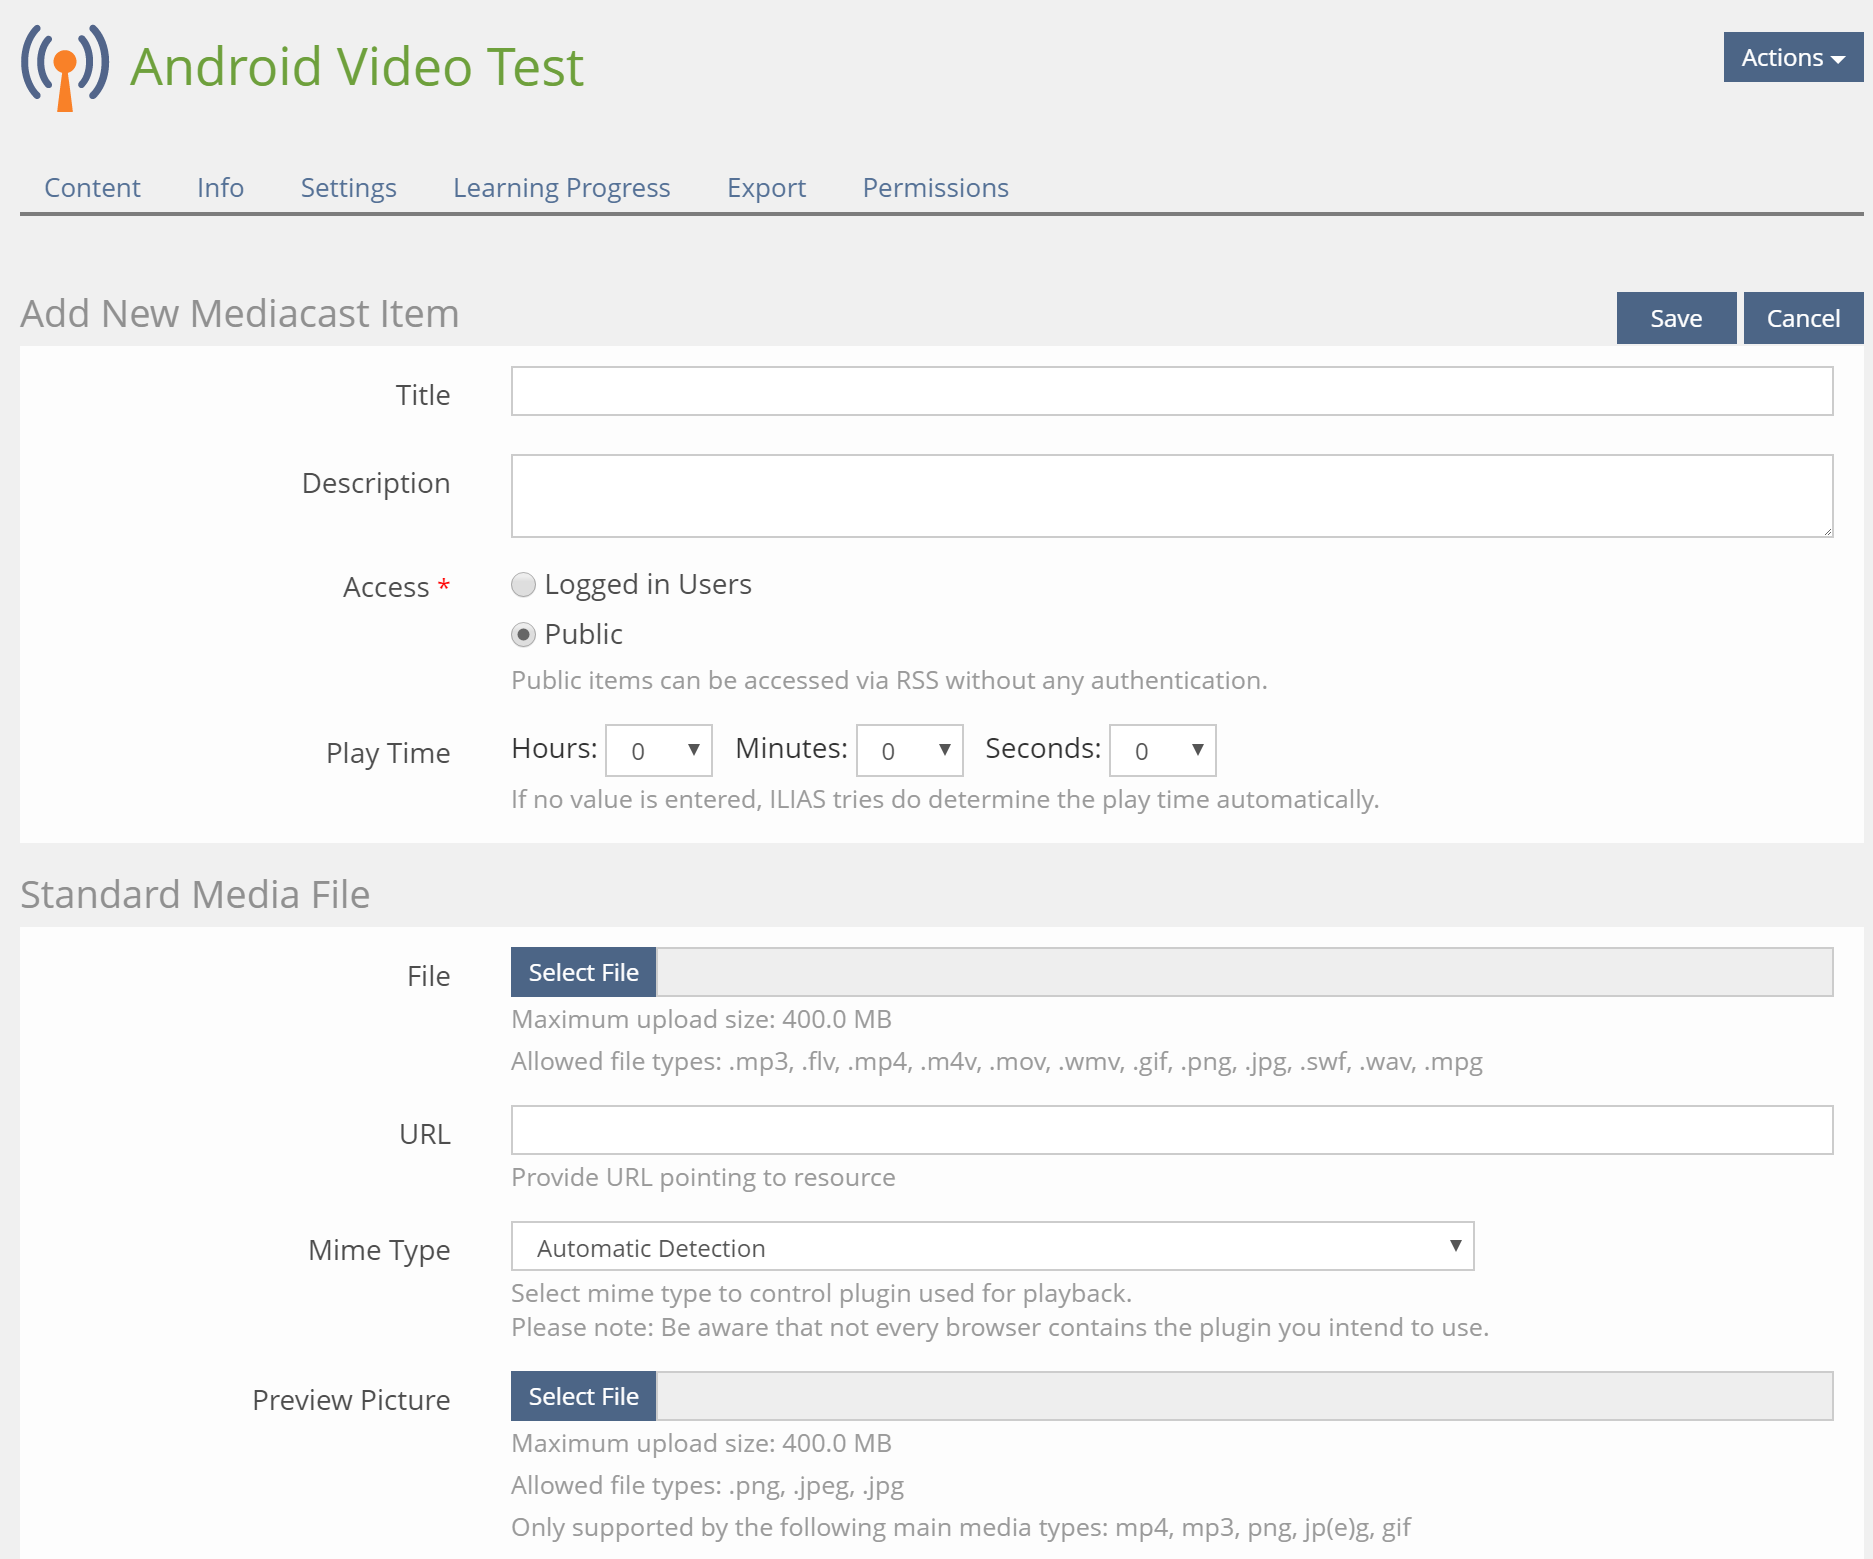Click into the URL input field
Image resolution: width=1873 pixels, height=1559 pixels.
coord(1171,1131)
